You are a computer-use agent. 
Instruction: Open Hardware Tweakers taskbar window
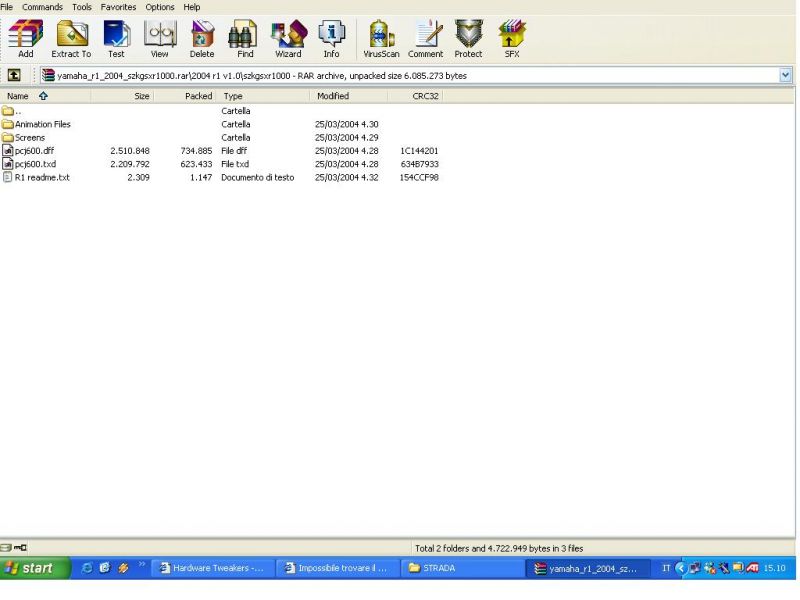(213, 568)
